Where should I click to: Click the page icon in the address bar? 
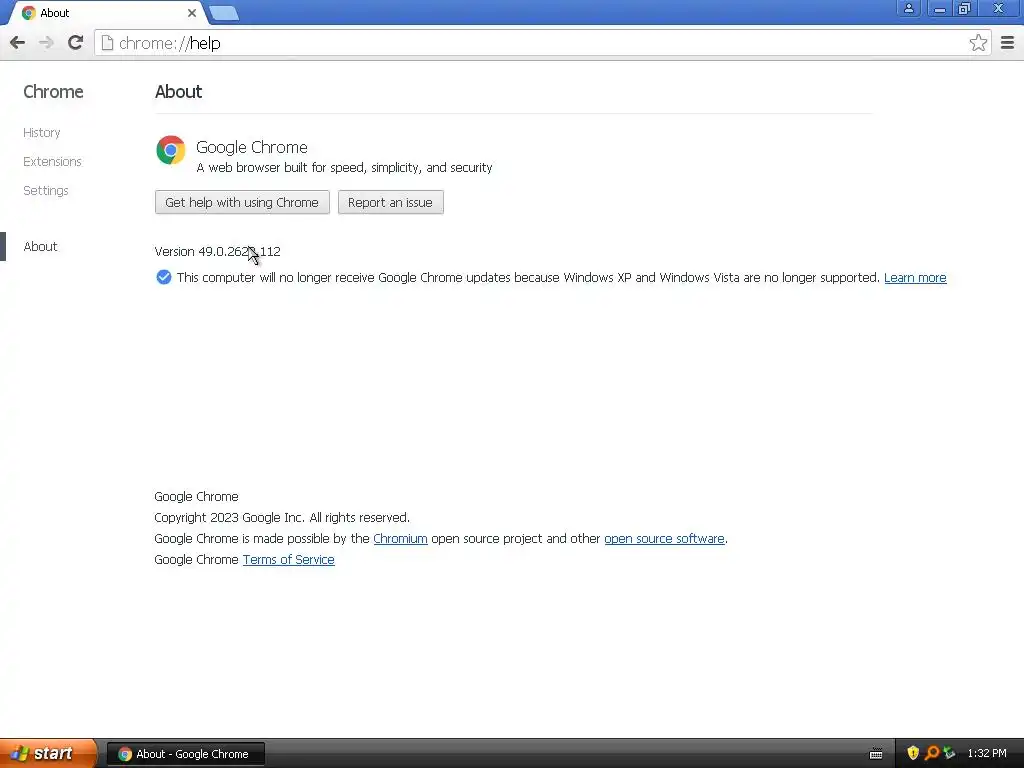[x=107, y=43]
